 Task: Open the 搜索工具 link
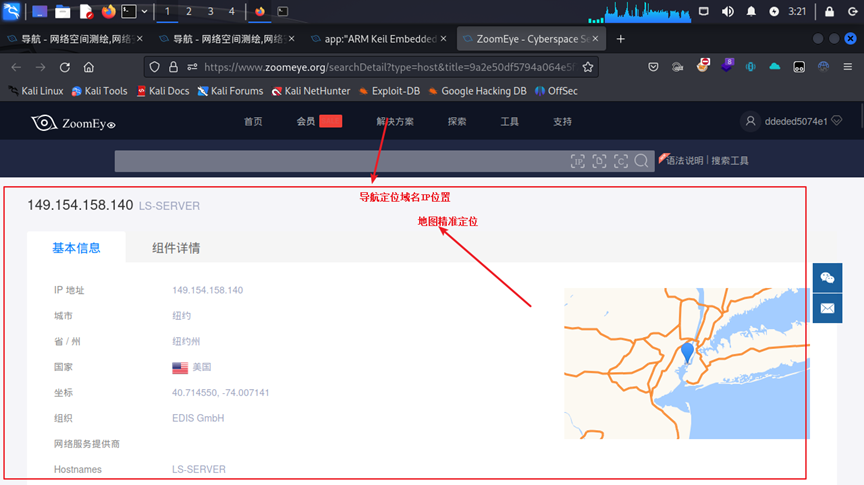[x=730, y=161]
